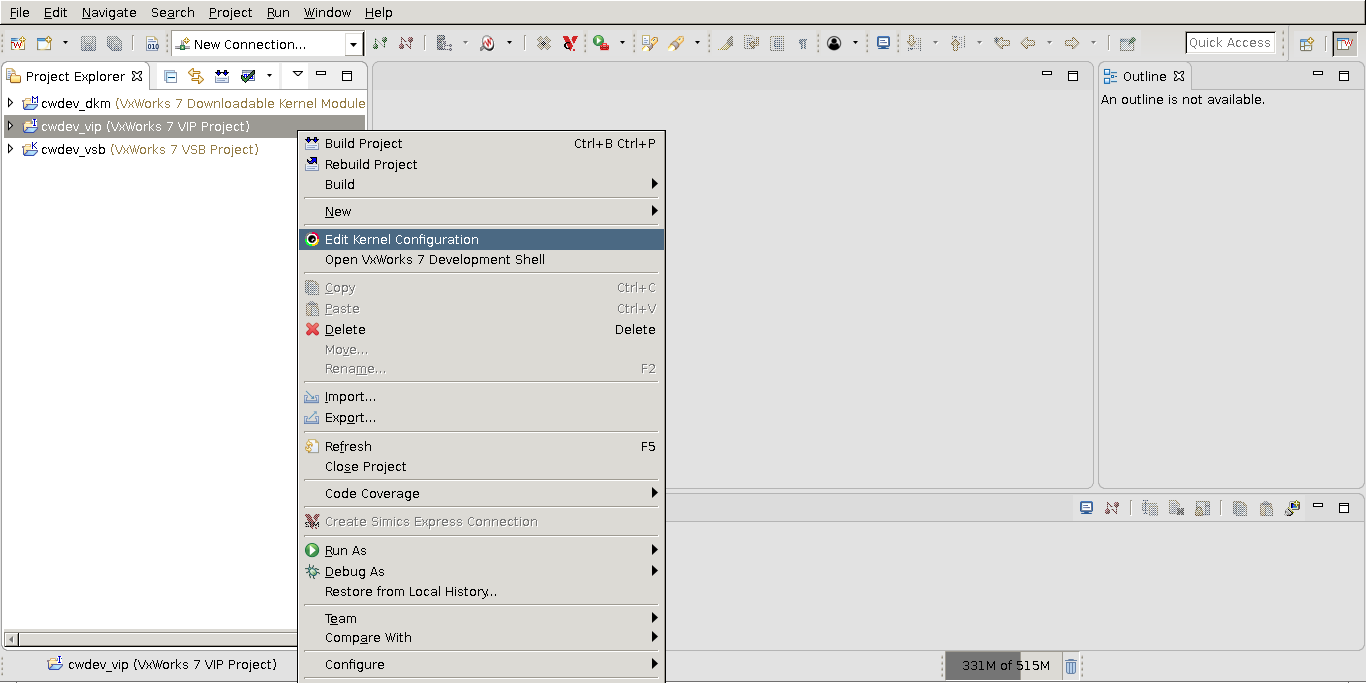Click the red W search icon
1366x683 pixels.
pyautogui.click(x=488, y=43)
